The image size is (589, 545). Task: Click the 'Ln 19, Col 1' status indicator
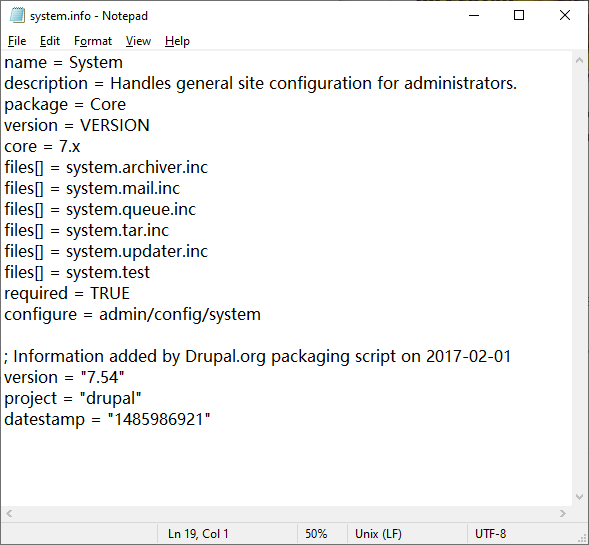pos(198,534)
